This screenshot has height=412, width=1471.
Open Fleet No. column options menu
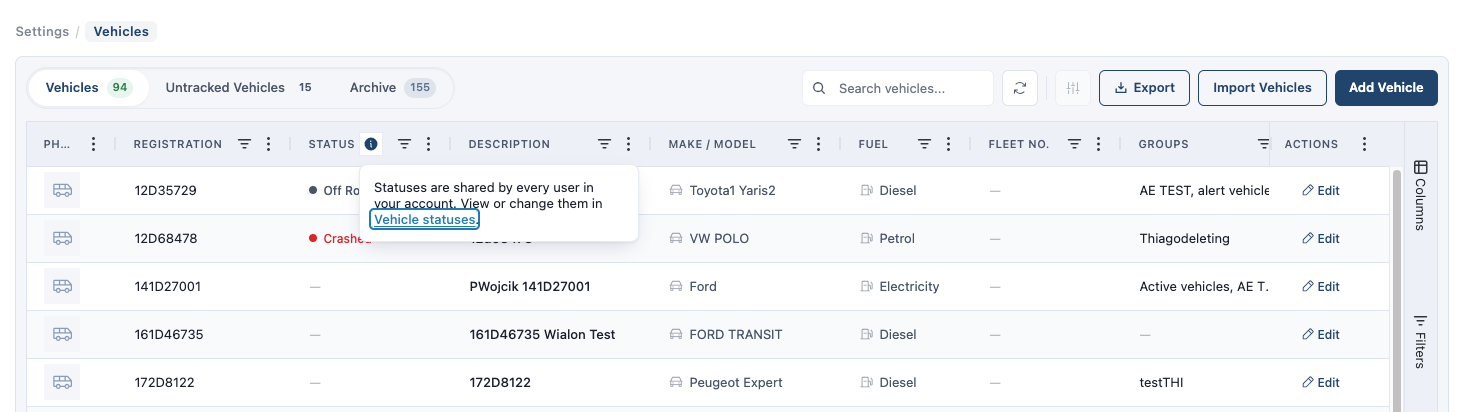[1098, 144]
